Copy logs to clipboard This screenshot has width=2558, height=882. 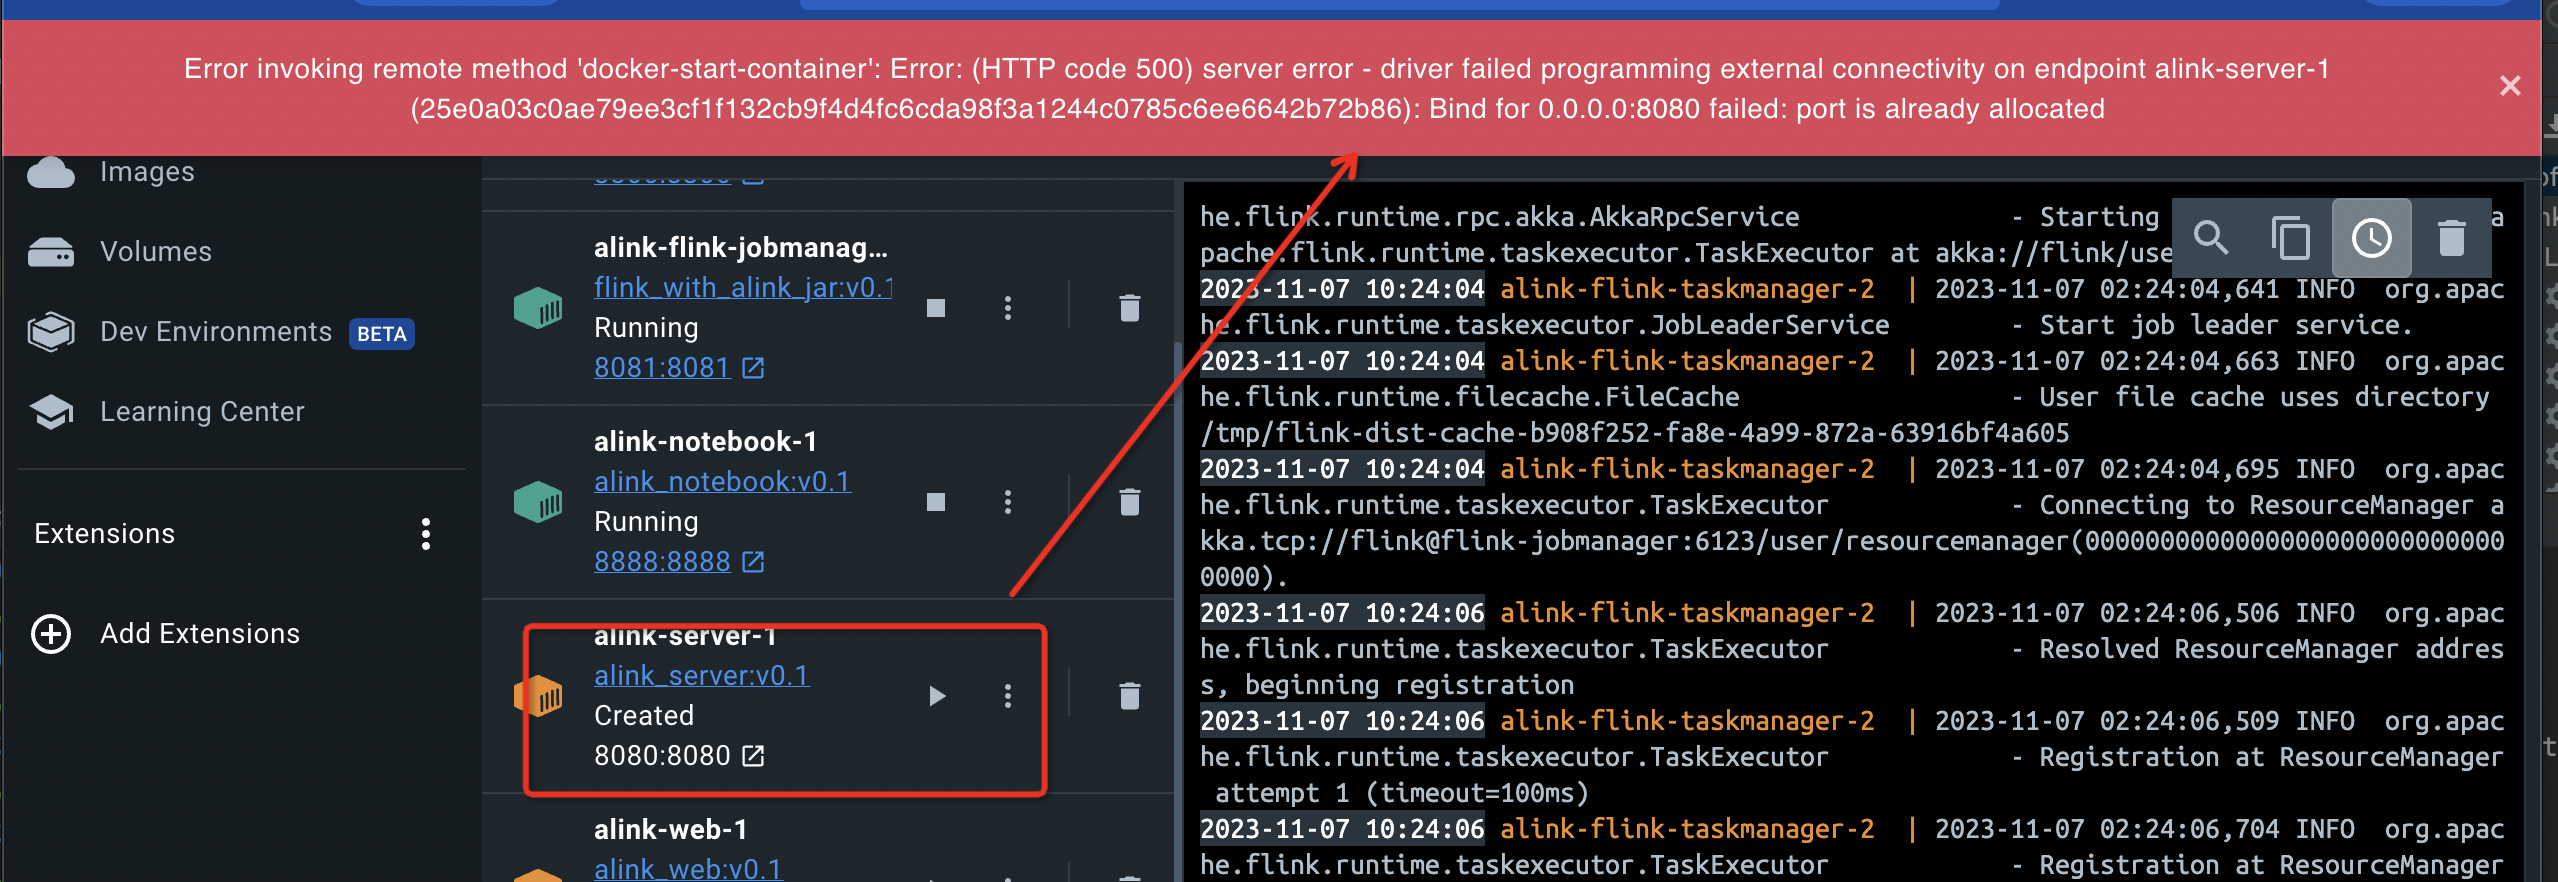point(2291,238)
